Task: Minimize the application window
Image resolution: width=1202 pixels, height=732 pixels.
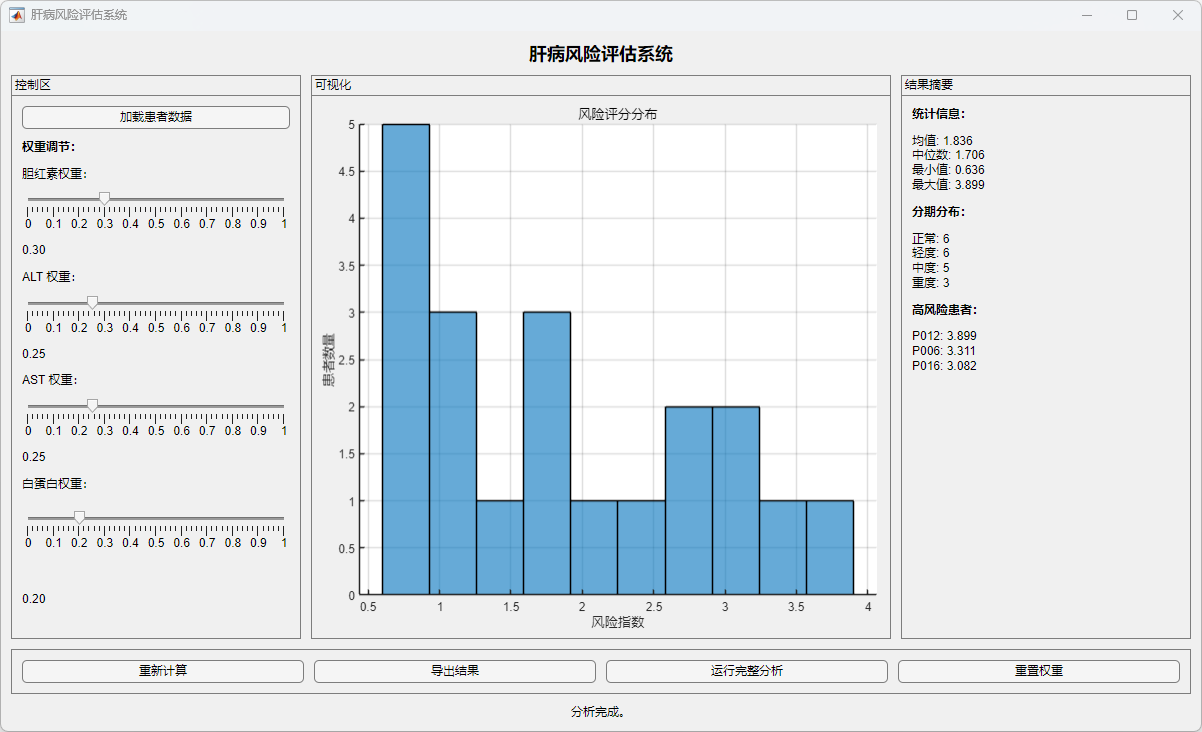Action: (1086, 15)
